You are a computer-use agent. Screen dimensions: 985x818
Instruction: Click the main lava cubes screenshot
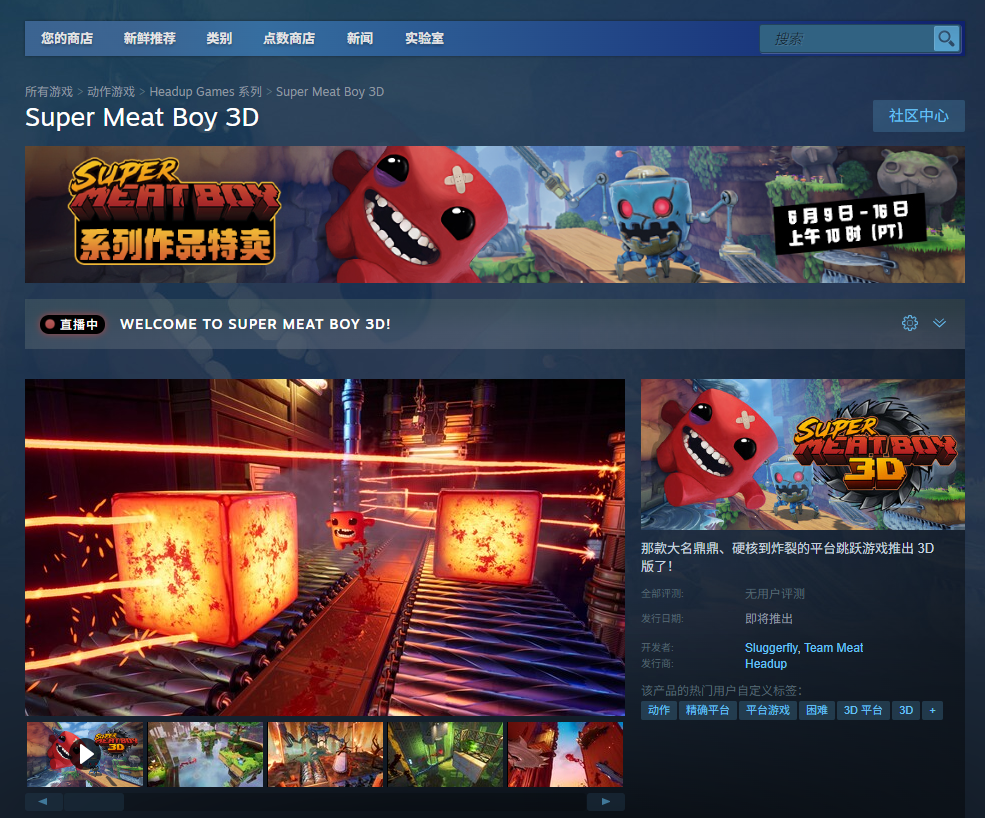tap(325, 547)
